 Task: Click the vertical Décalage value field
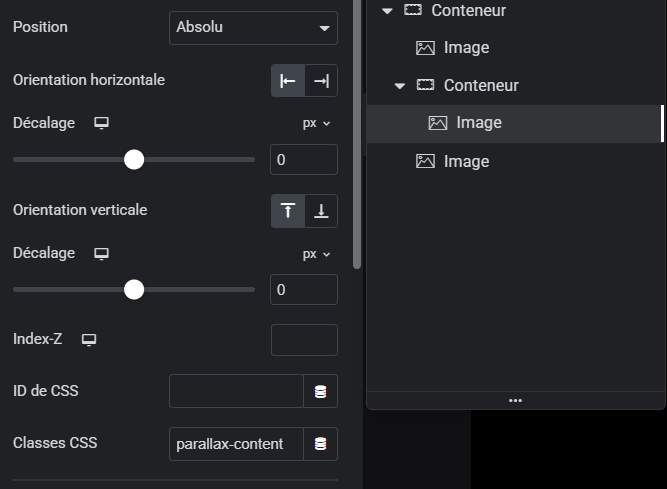(304, 290)
